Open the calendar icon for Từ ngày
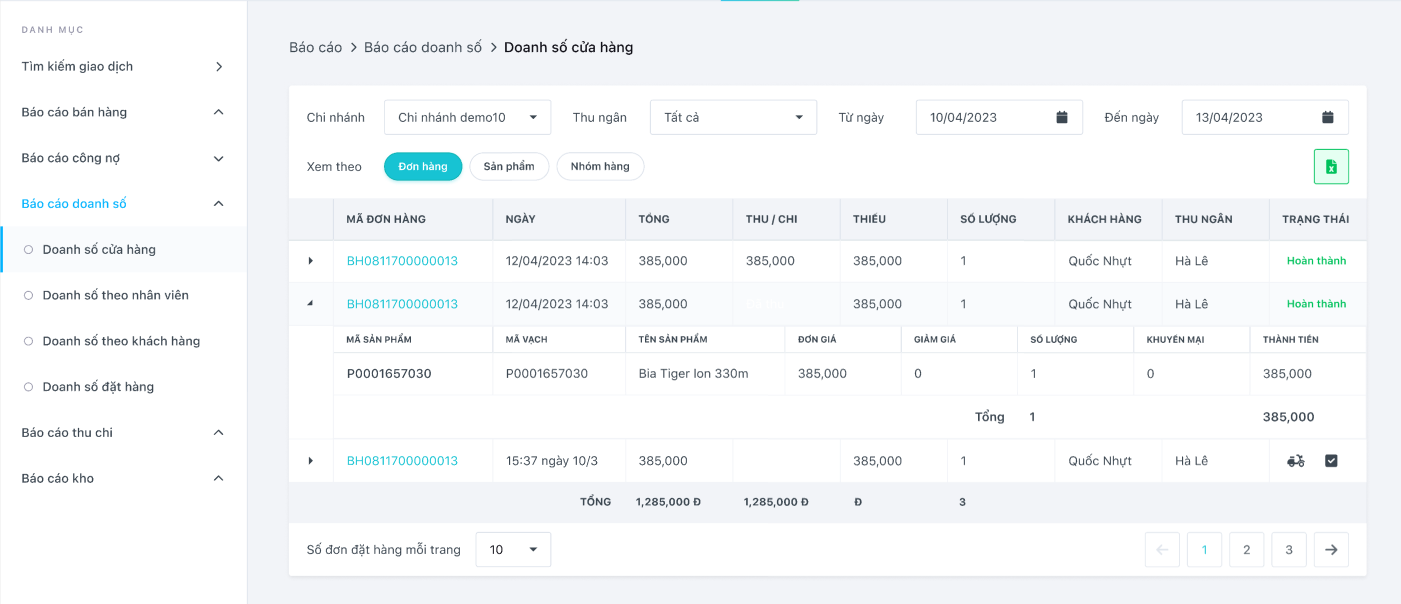The height and width of the screenshot is (604, 1401). [1062, 117]
